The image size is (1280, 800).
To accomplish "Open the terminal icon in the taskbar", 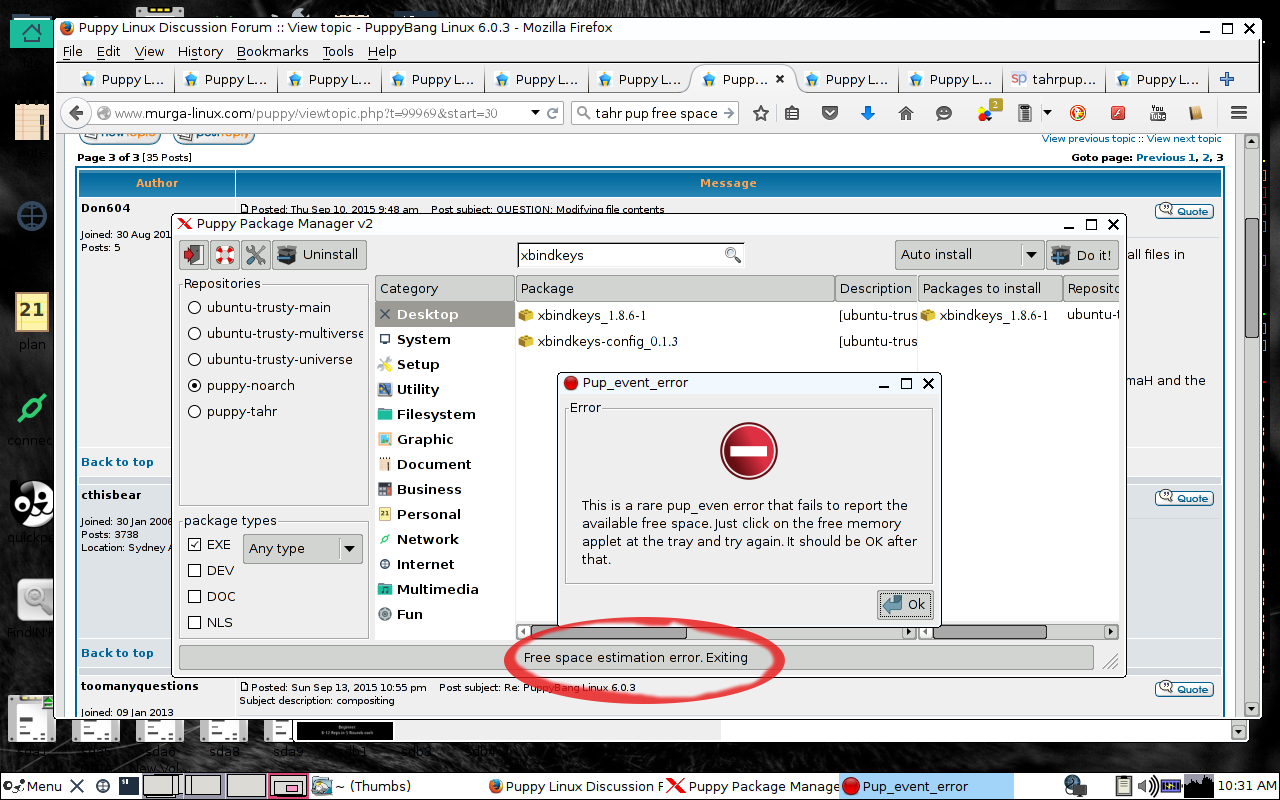I will pos(128,785).
